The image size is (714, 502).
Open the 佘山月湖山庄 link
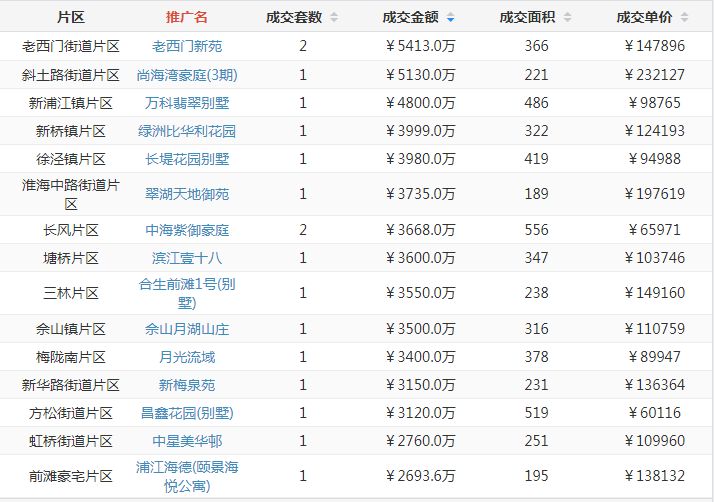click(x=187, y=329)
